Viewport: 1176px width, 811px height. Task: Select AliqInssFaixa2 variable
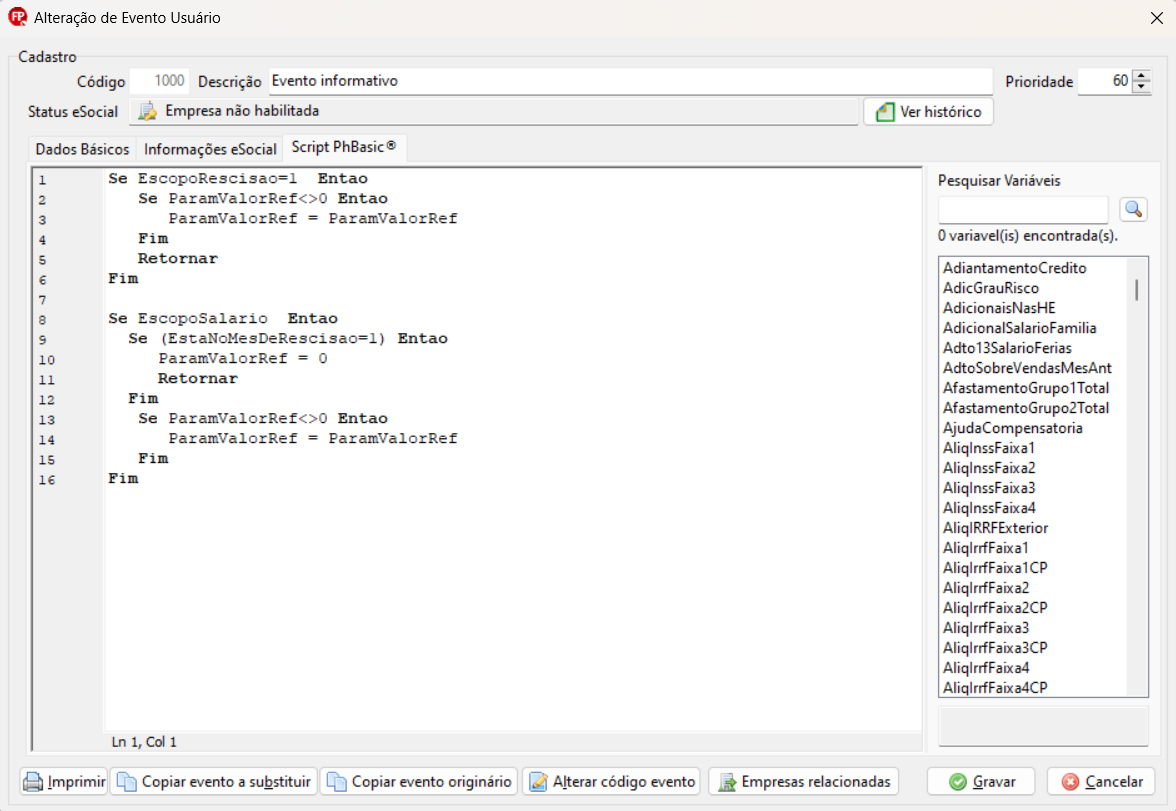coord(989,468)
